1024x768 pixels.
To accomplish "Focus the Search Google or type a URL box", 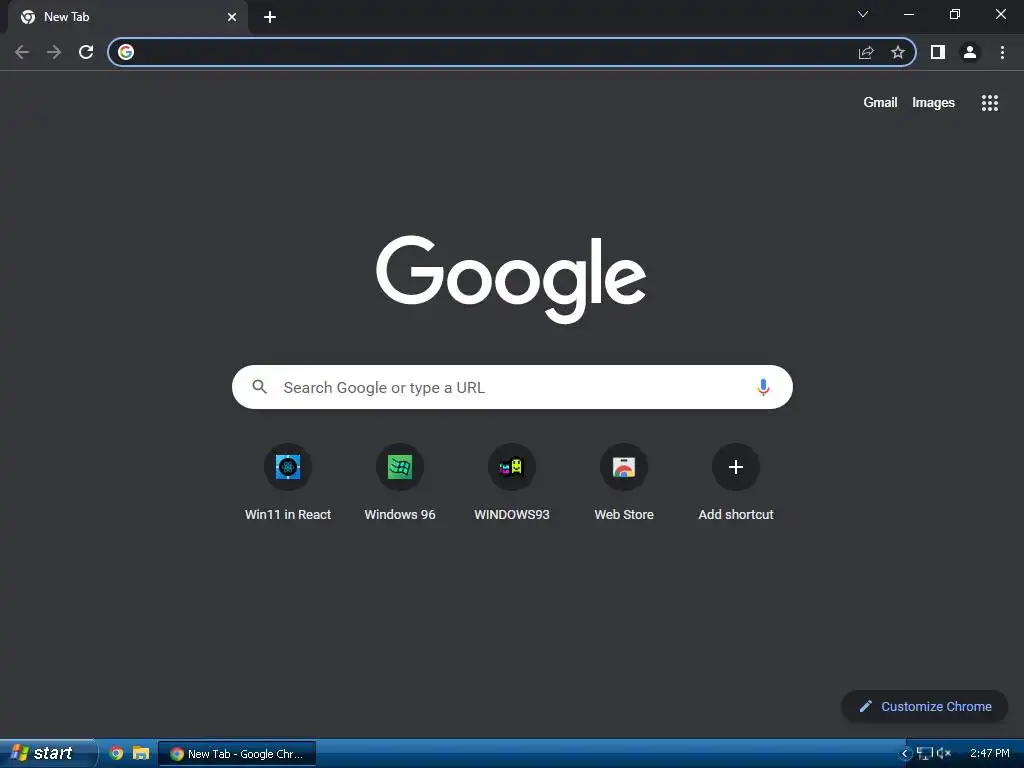I will [512, 387].
